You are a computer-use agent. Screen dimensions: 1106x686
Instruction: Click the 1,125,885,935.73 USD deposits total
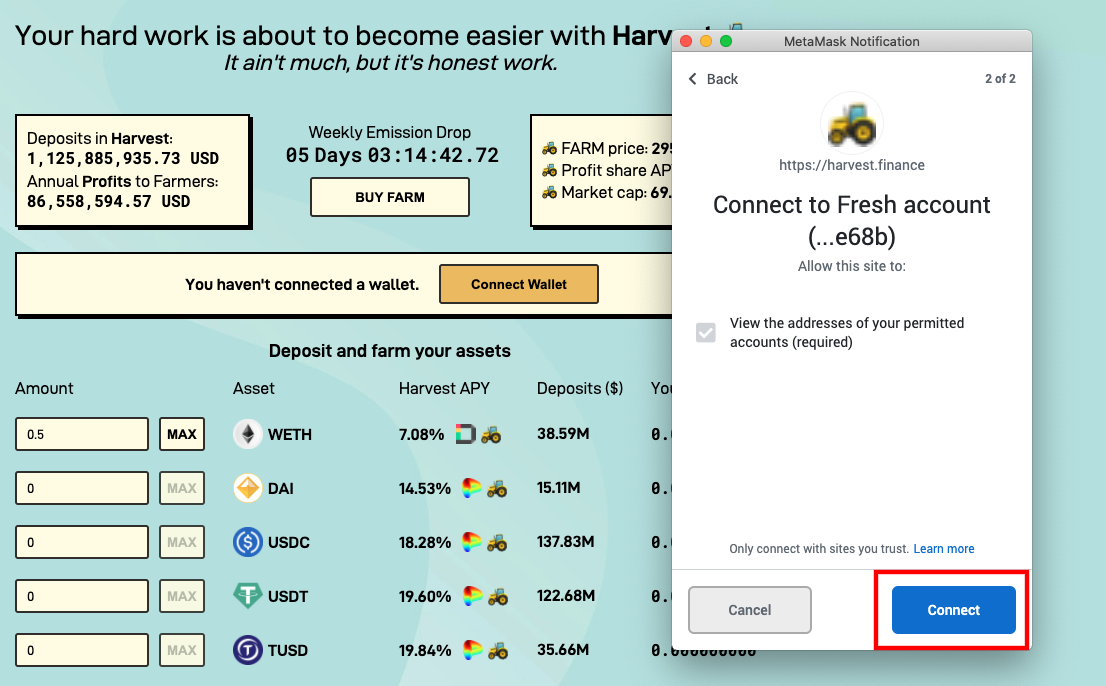123,159
